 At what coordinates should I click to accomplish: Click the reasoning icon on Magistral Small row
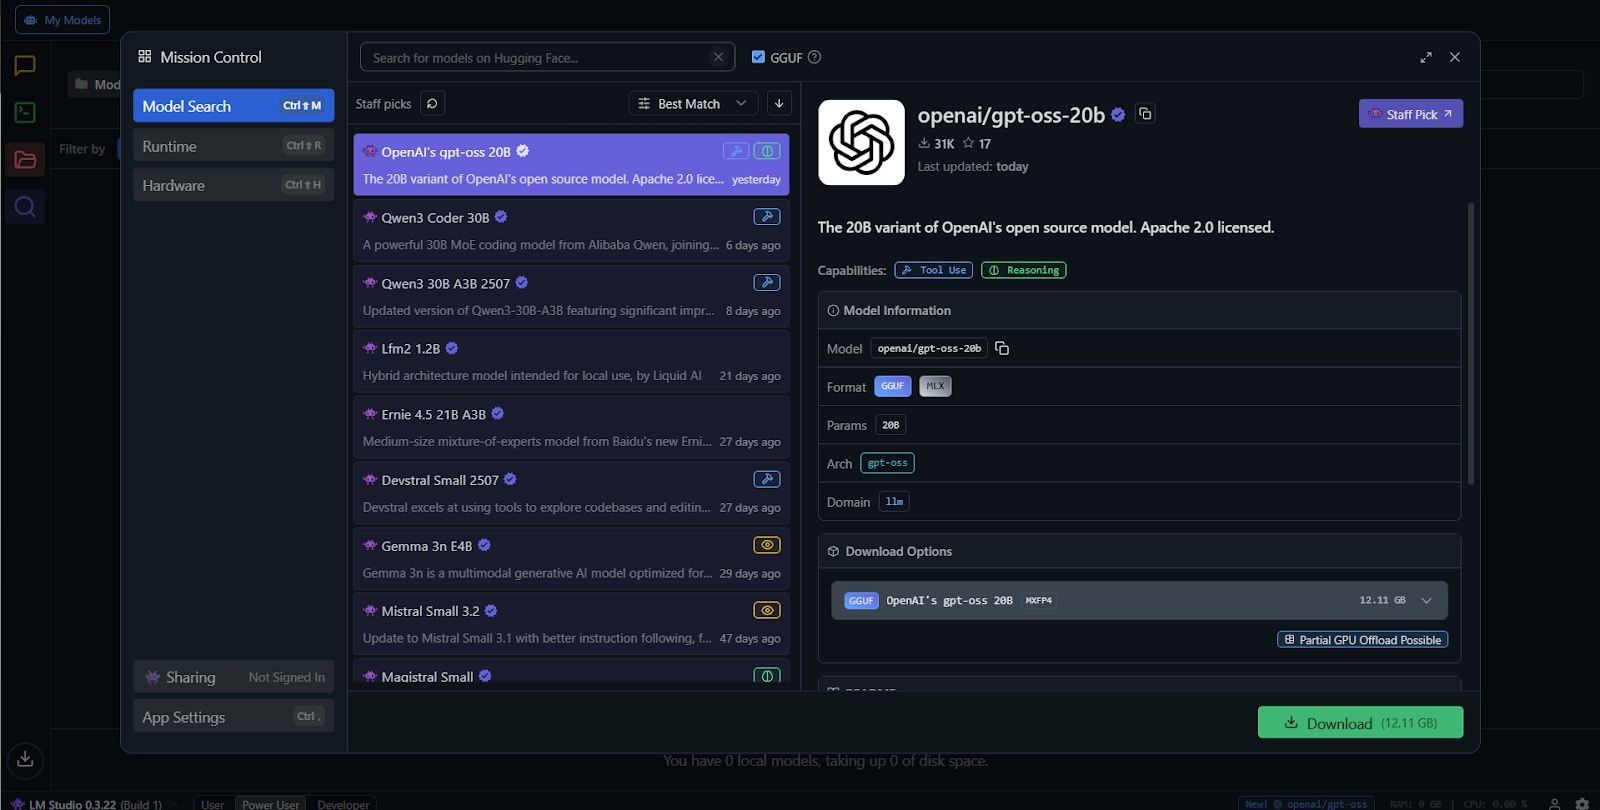click(x=767, y=675)
